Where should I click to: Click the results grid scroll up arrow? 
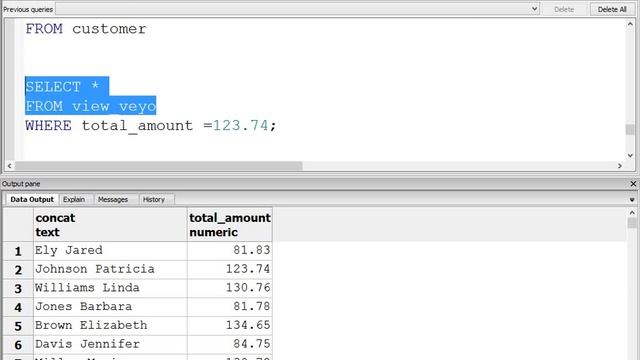[632, 213]
